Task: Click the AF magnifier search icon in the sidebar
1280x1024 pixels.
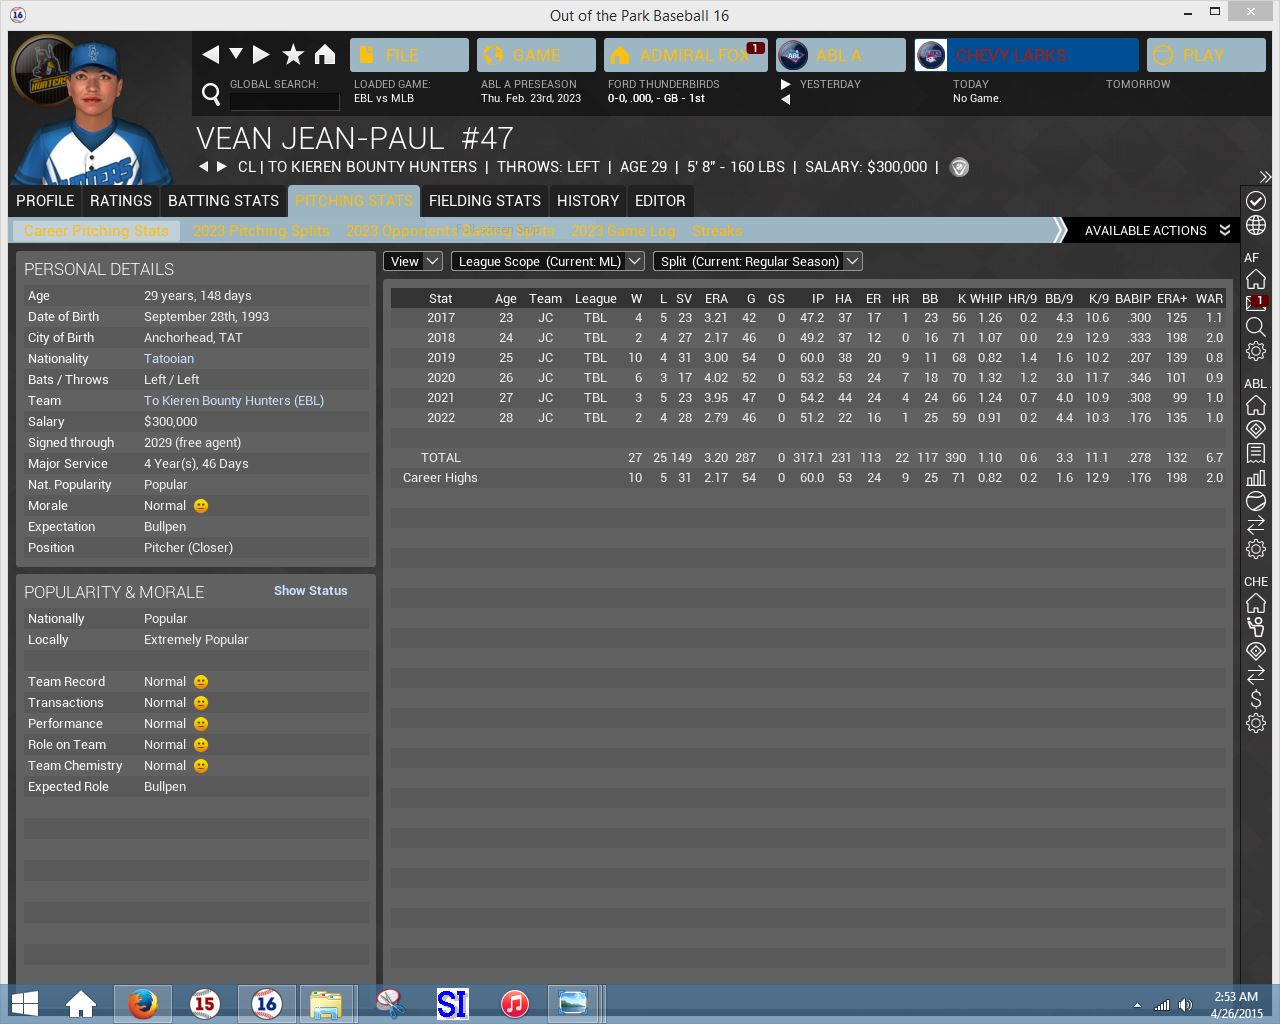Action: point(1256,327)
